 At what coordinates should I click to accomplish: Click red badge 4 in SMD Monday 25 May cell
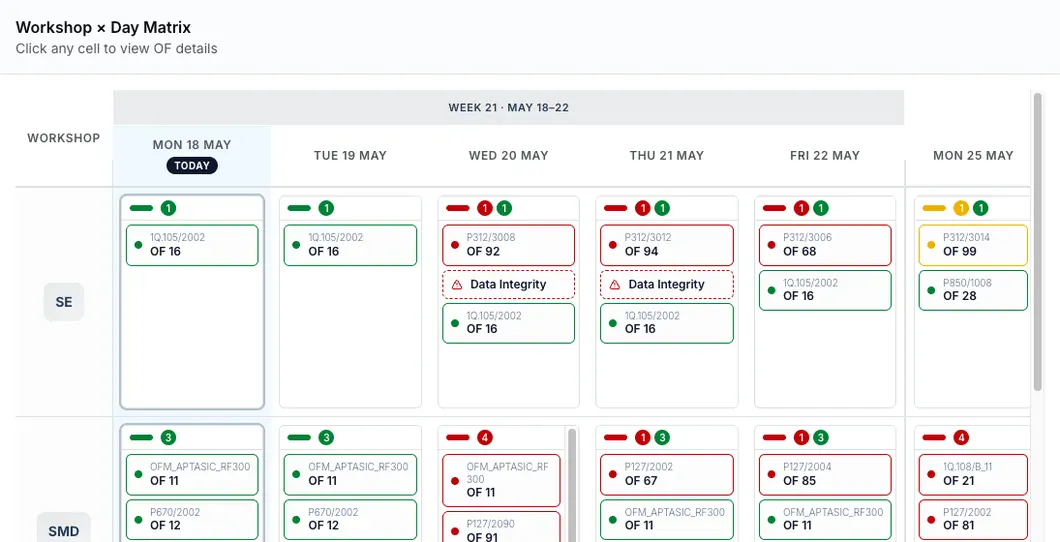(x=961, y=437)
